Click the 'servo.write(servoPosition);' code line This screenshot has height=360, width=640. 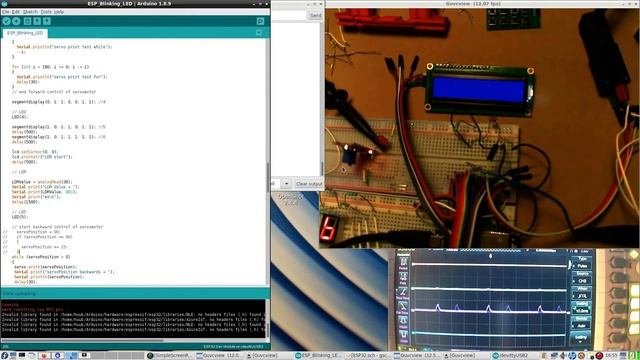tap(46, 267)
